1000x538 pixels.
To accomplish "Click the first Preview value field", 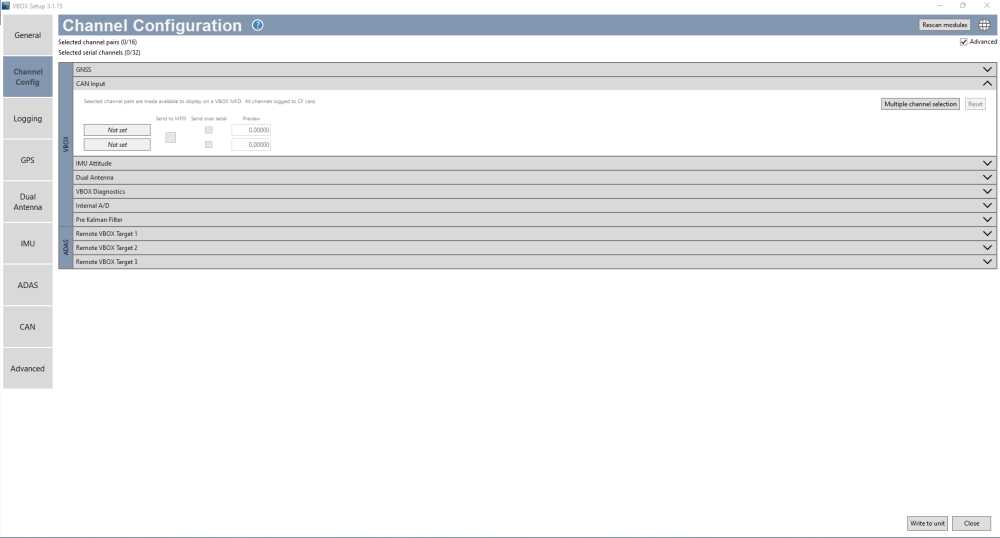I will [251, 130].
